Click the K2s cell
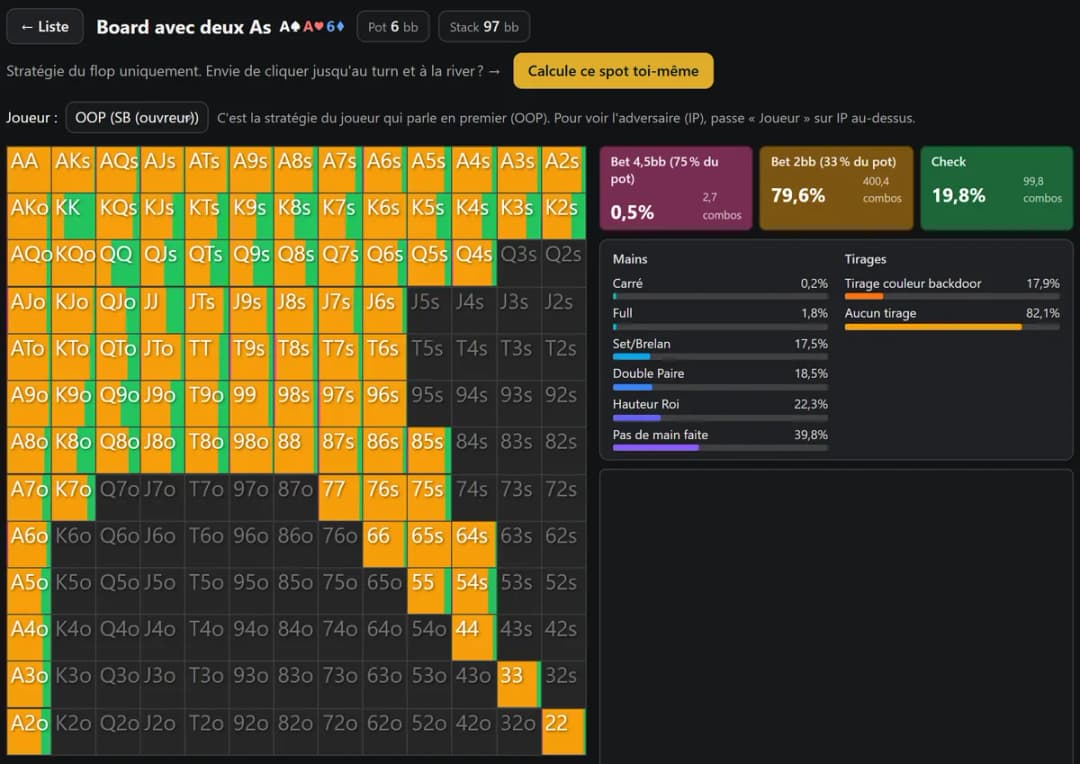The height and width of the screenshot is (764, 1080). [x=563, y=216]
